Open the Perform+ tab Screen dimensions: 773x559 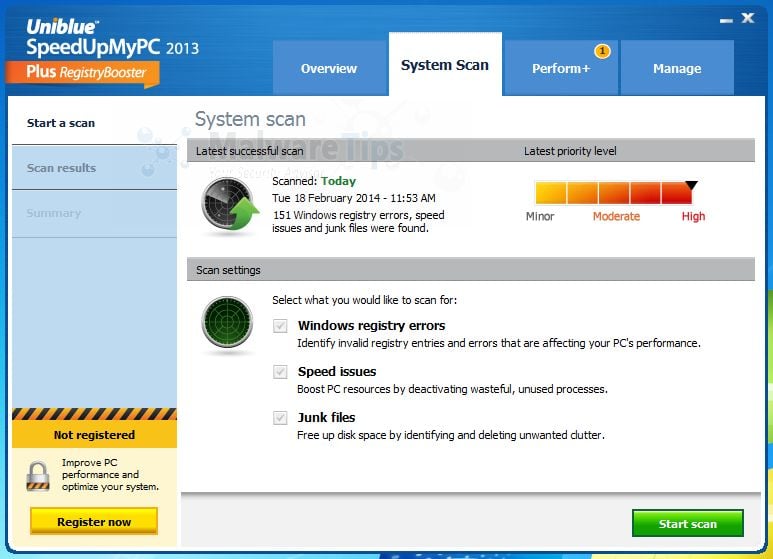click(561, 68)
